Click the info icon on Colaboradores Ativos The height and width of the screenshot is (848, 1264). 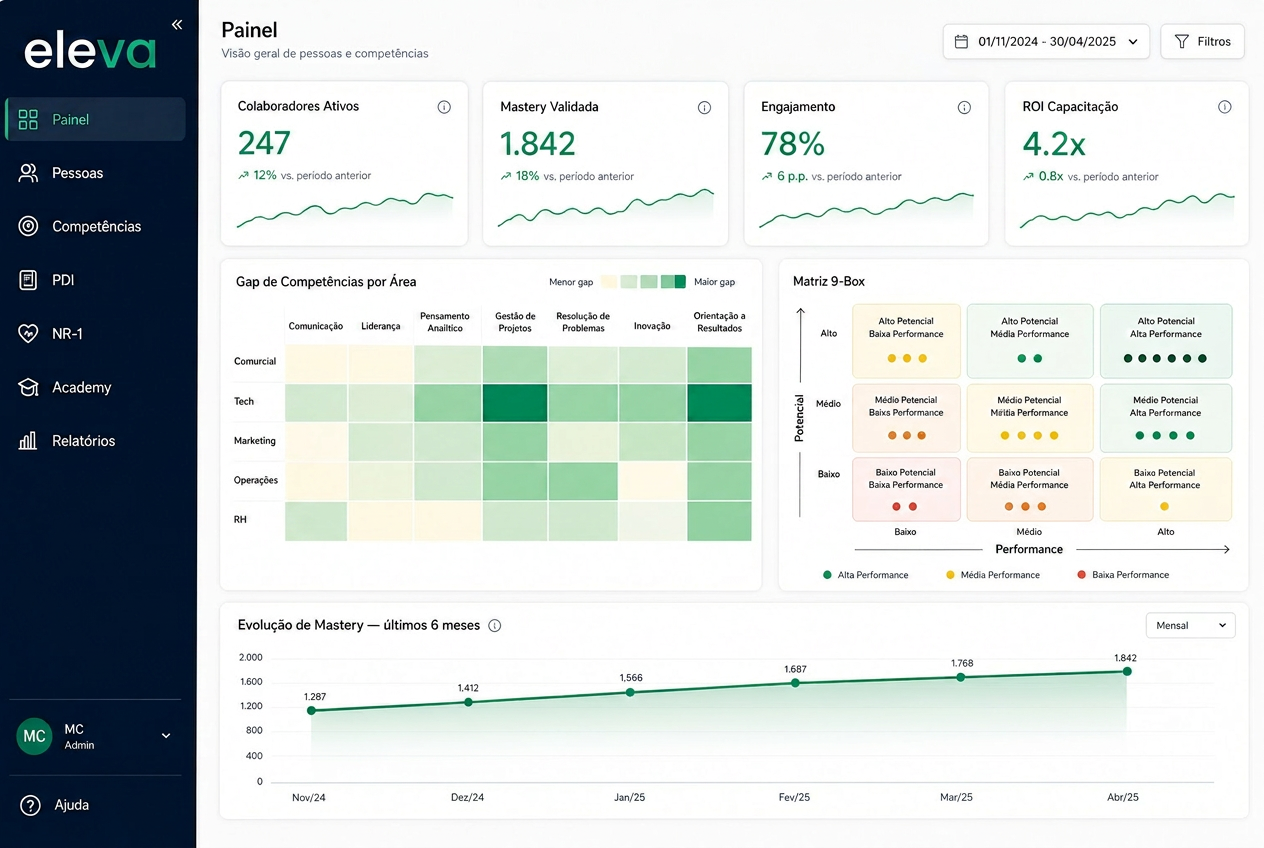point(444,107)
